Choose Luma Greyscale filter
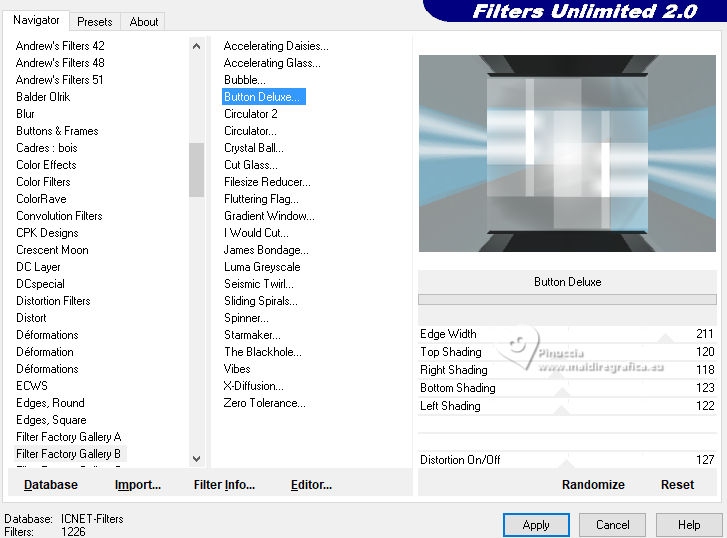The image size is (727, 538). (262, 267)
